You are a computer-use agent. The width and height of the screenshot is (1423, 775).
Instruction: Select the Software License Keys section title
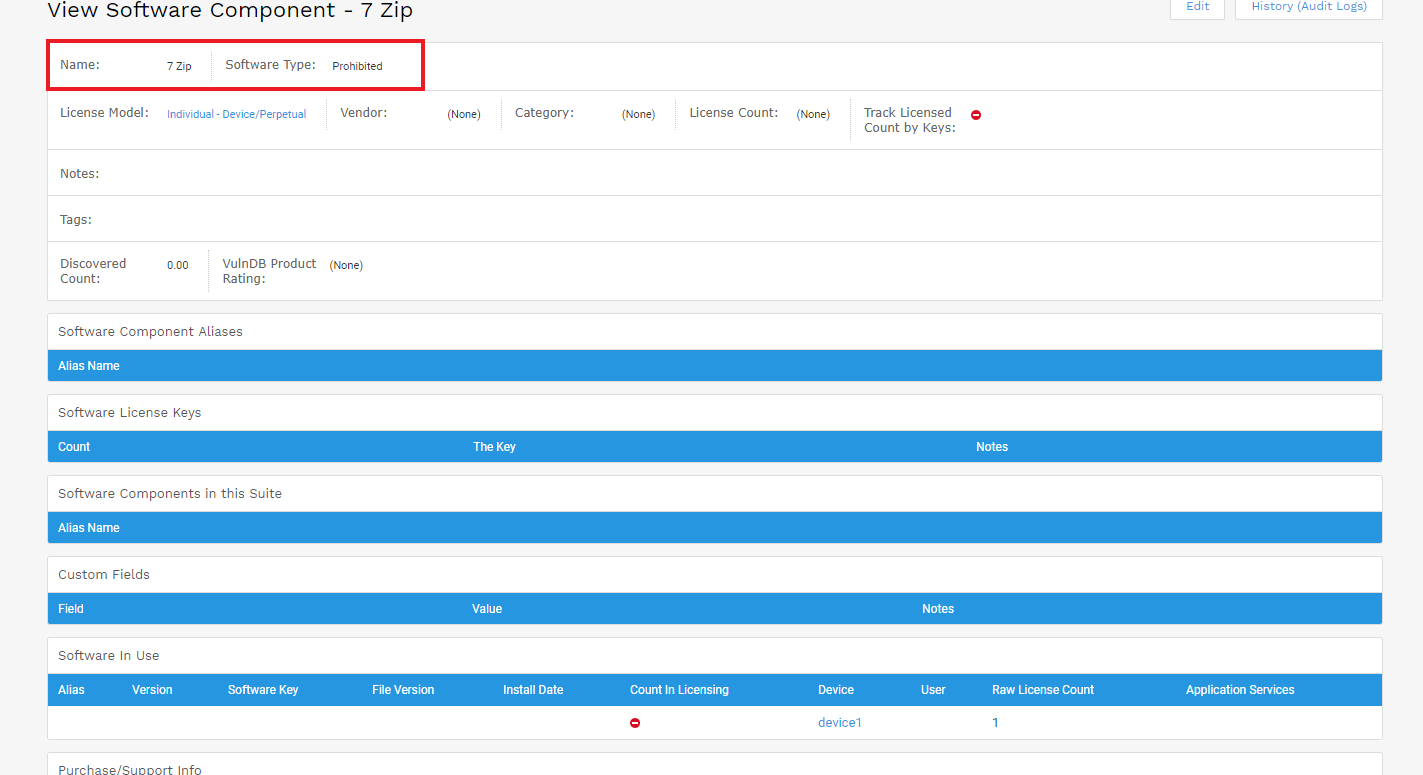click(130, 413)
